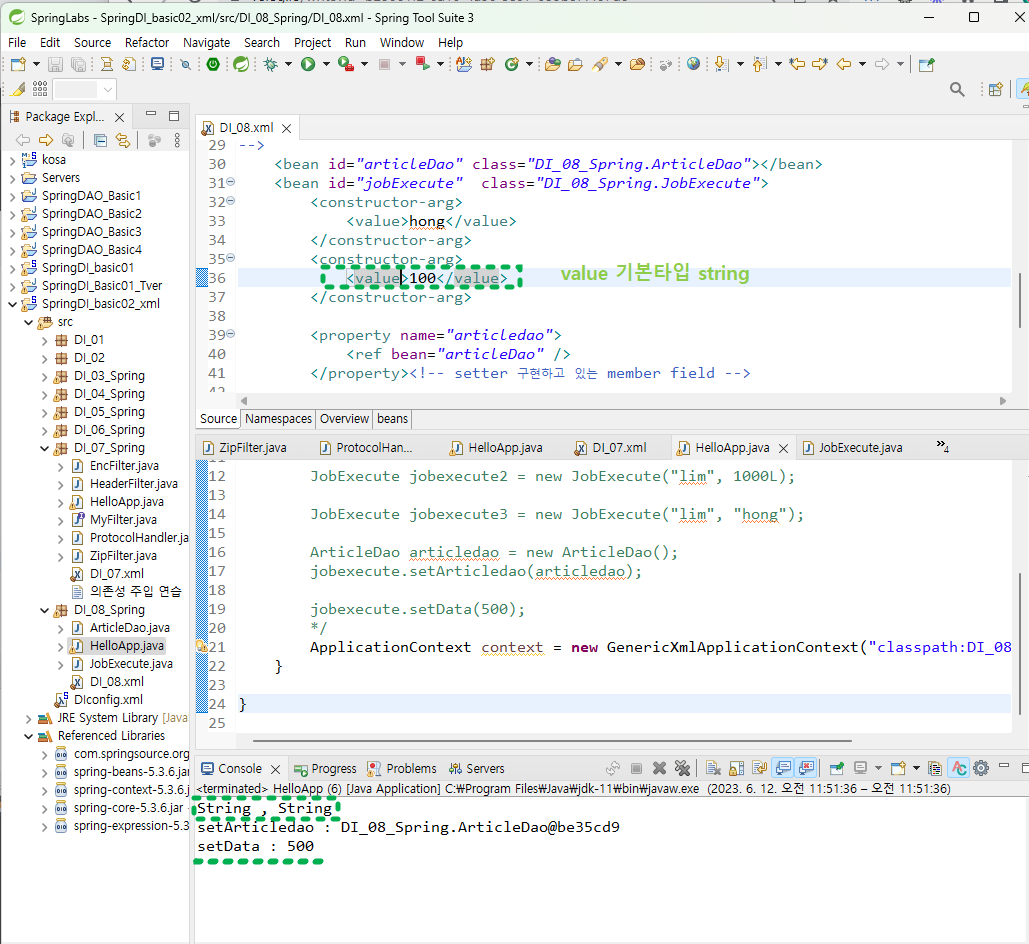
Task: Open Console preferences gear icon
Action: [981, 768]
